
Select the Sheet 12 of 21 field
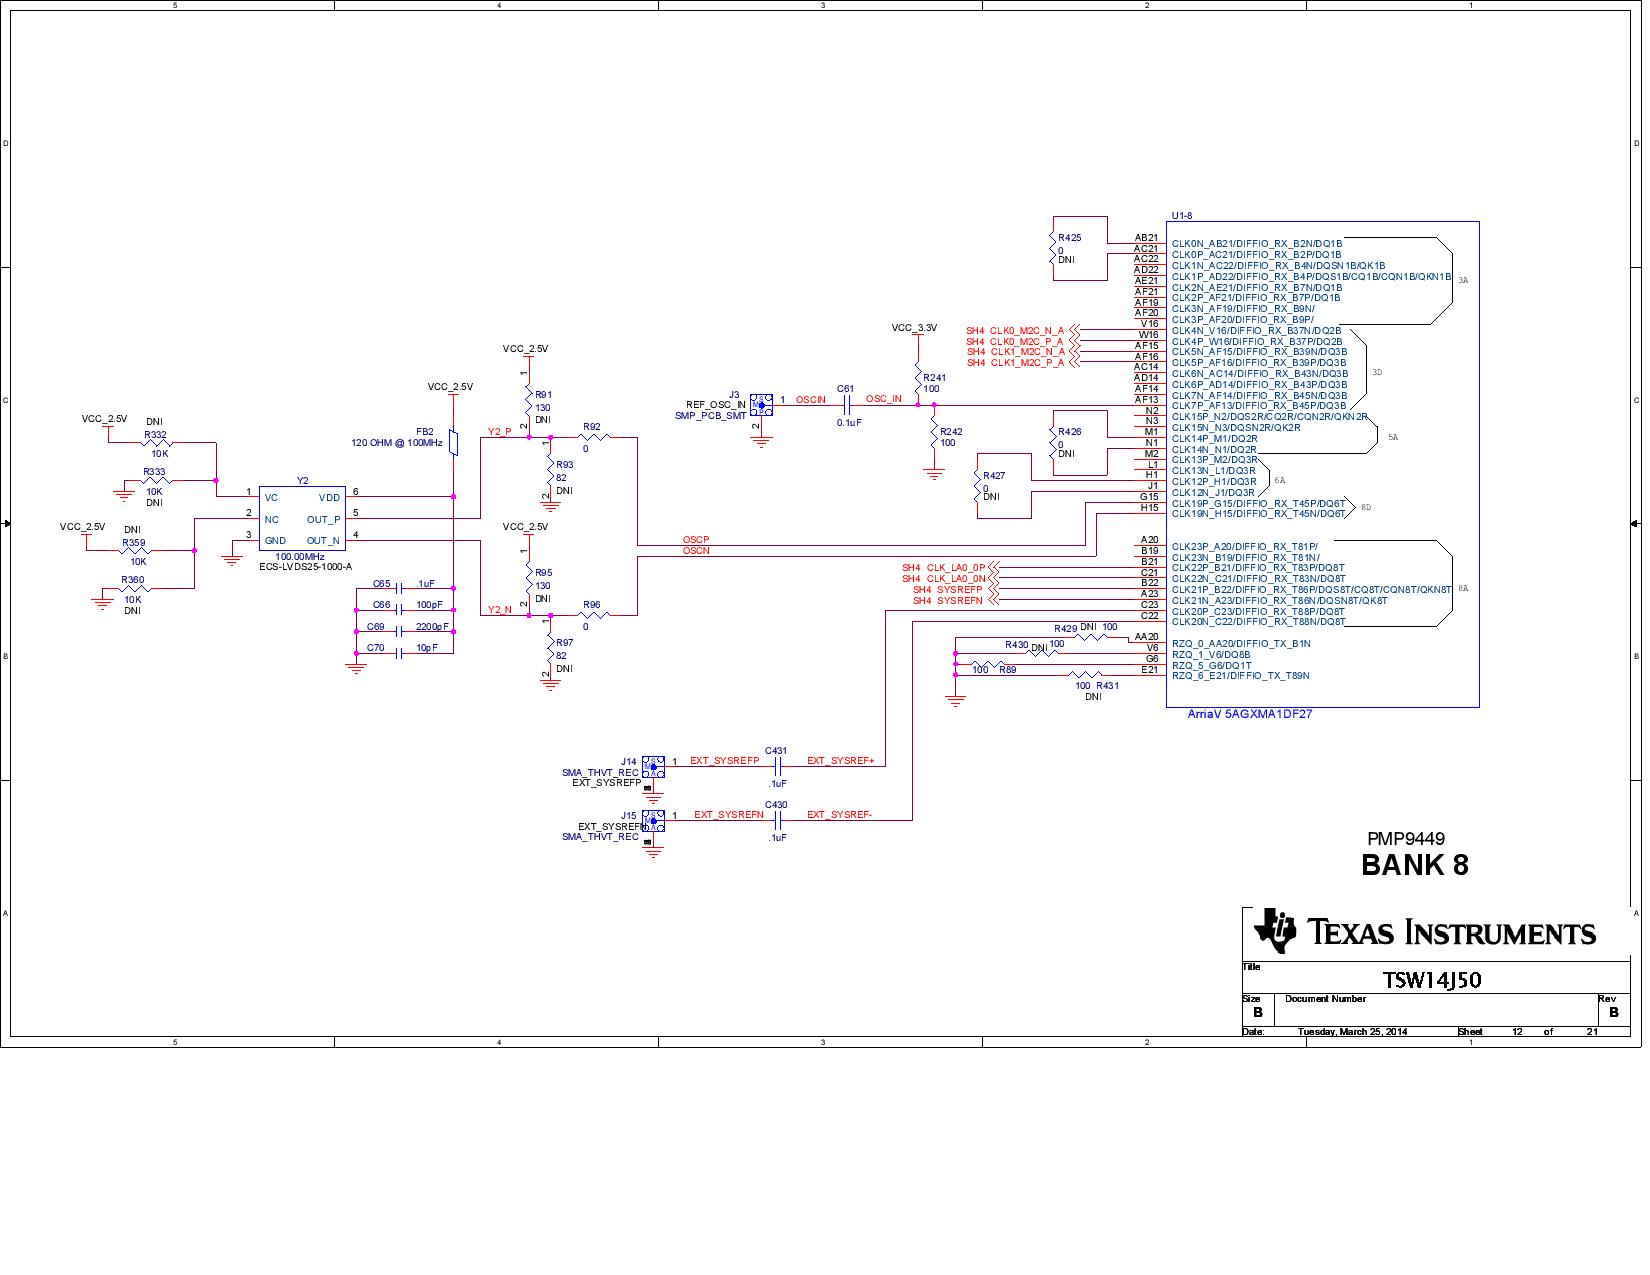click(x=1516, y=1031)
